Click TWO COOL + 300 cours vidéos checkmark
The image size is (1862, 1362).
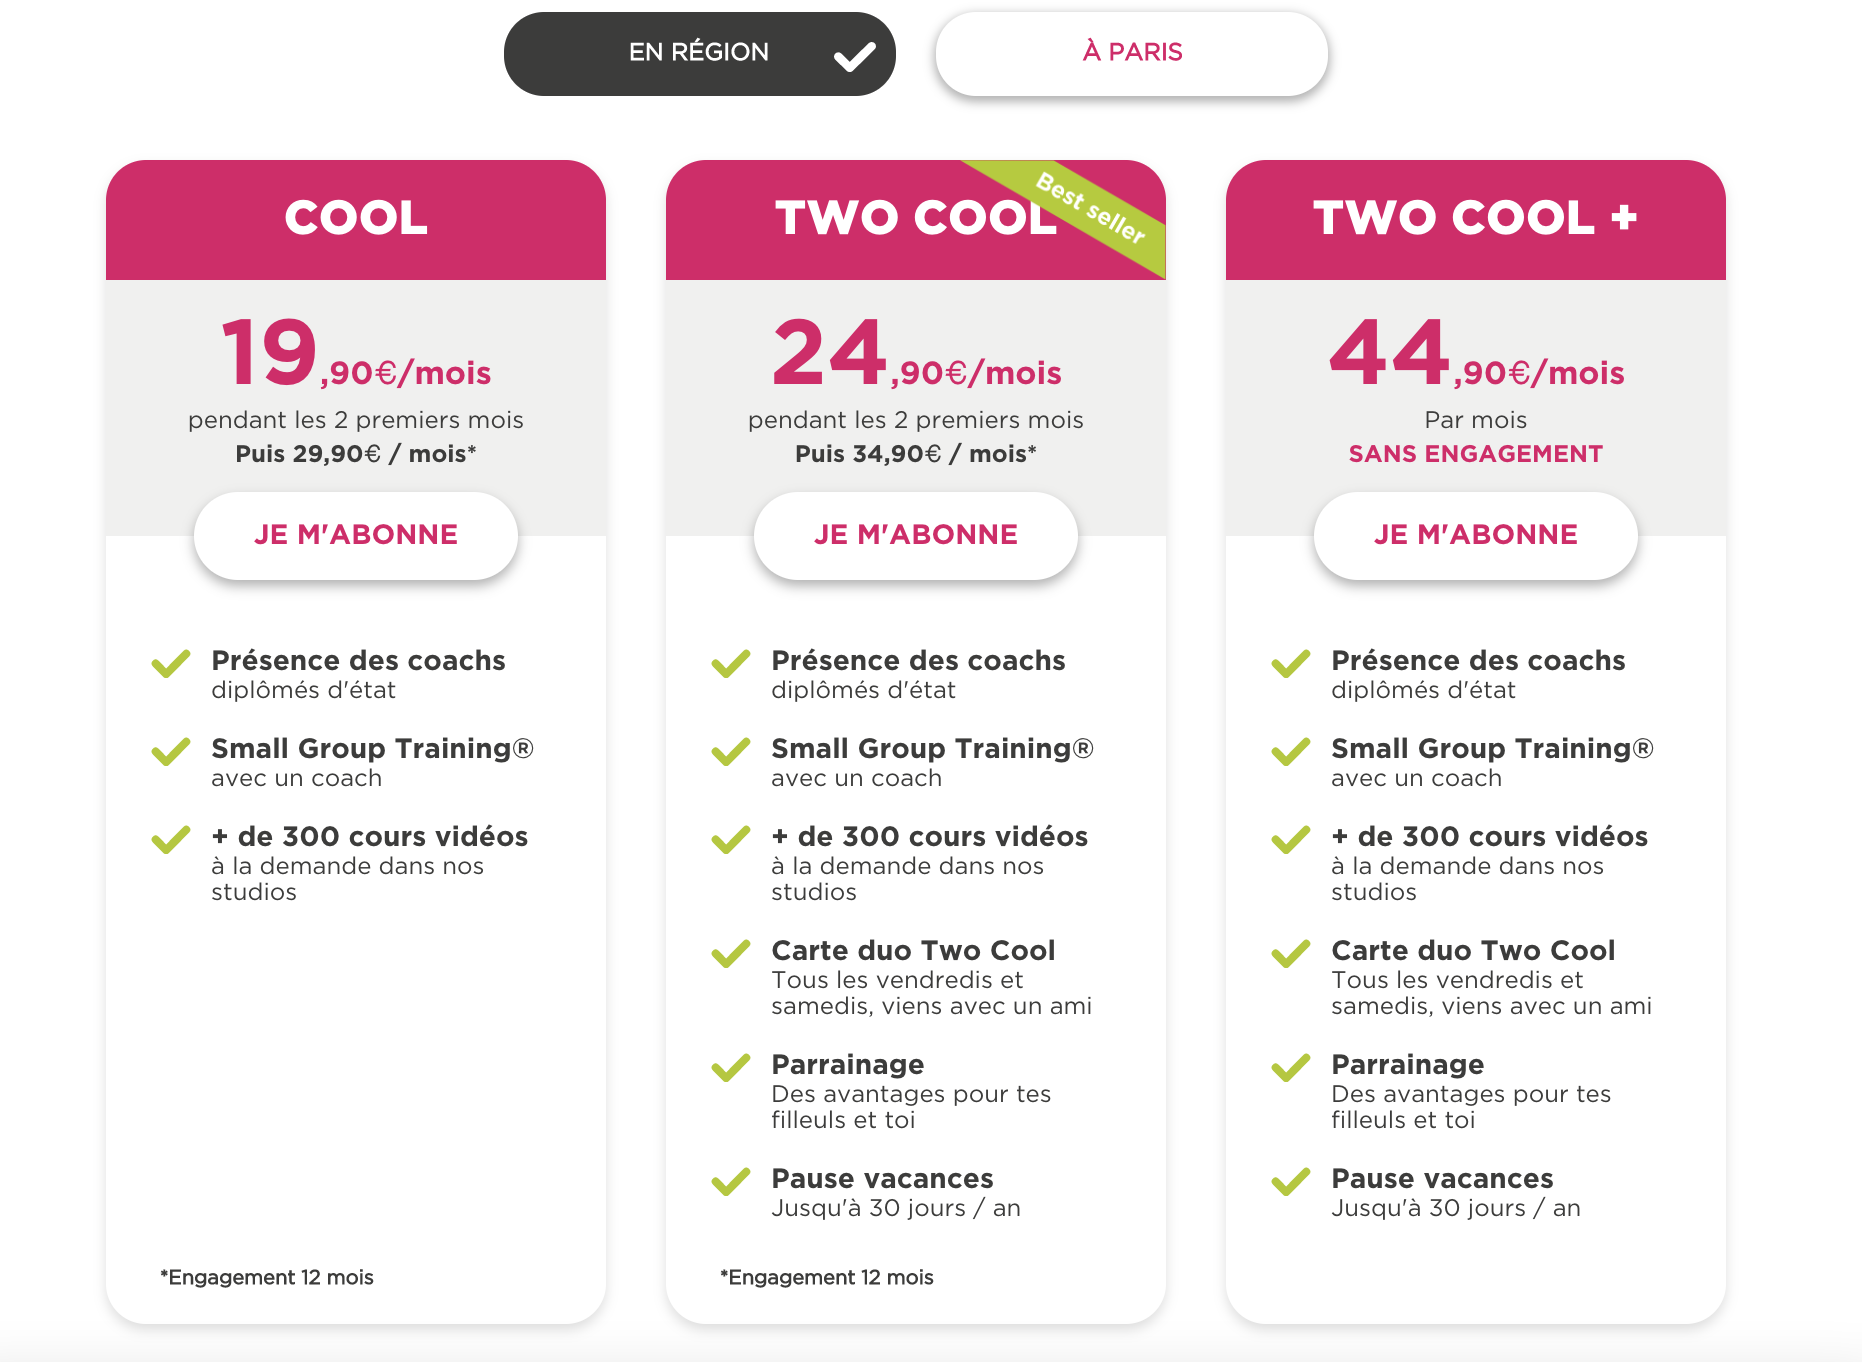tap(1291, 840)
